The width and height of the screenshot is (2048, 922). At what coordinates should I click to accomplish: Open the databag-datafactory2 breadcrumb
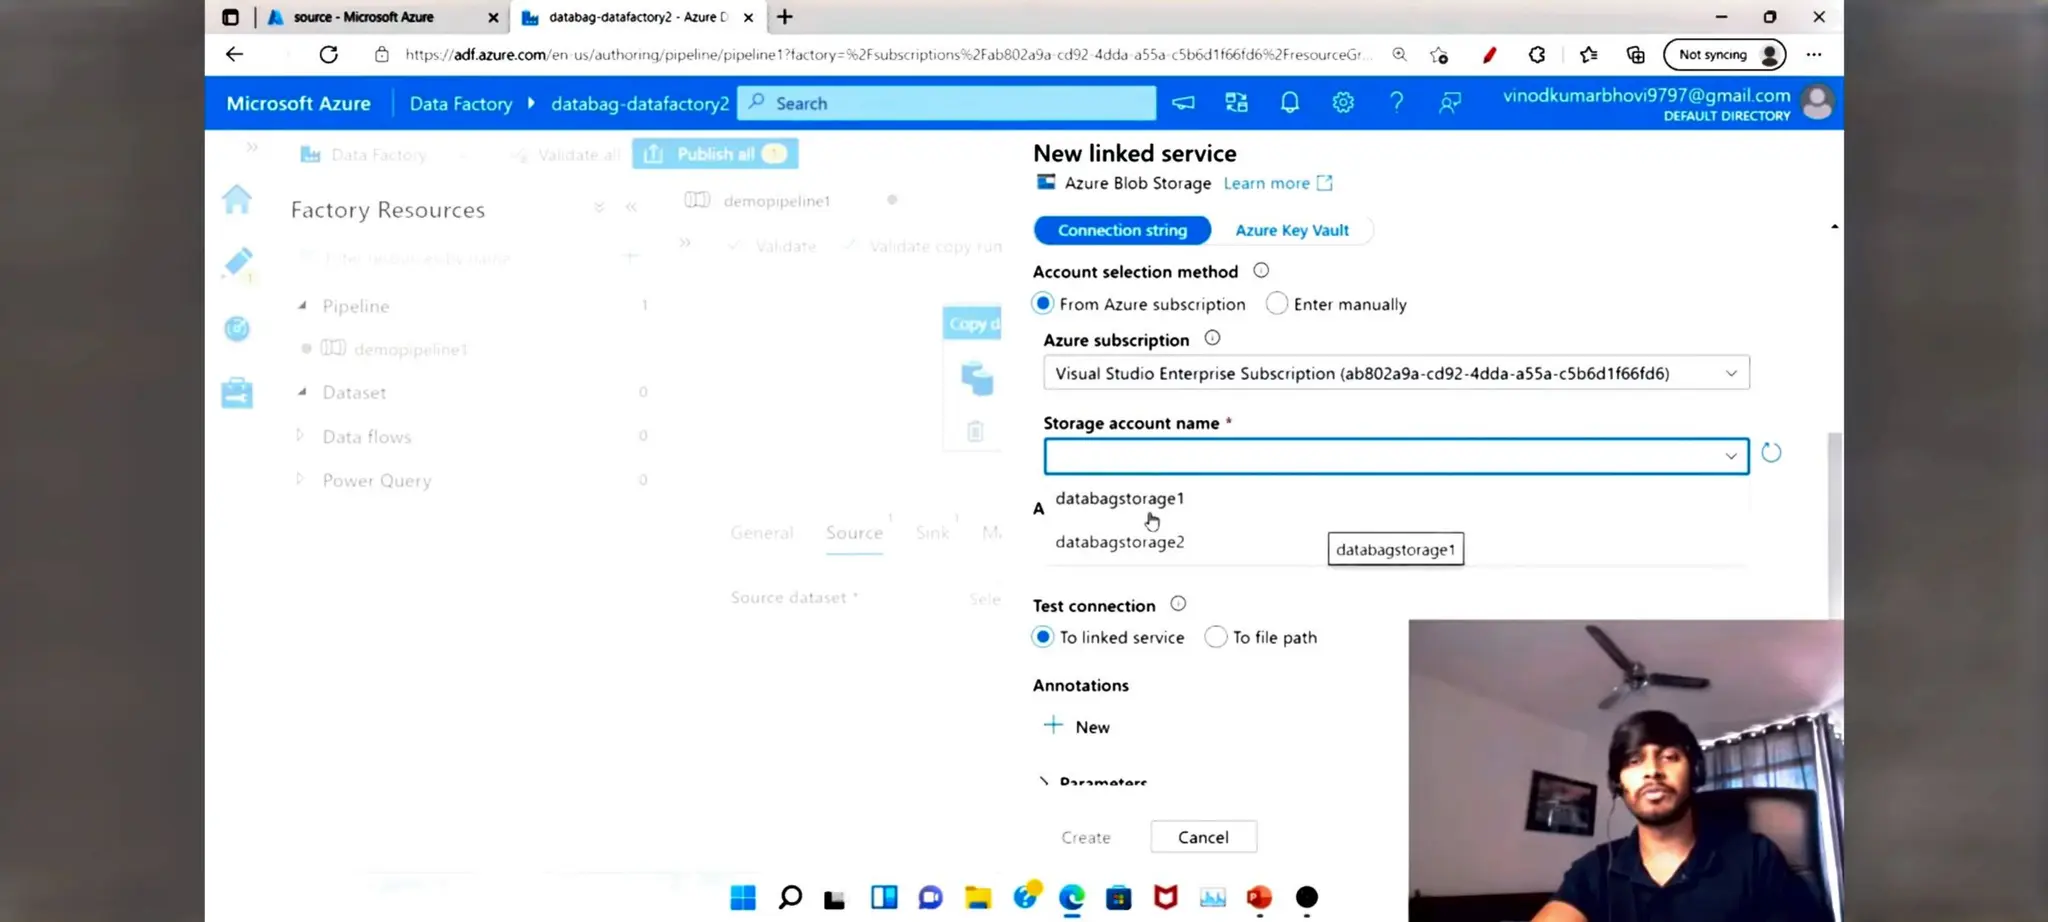[x=640, y=103]
